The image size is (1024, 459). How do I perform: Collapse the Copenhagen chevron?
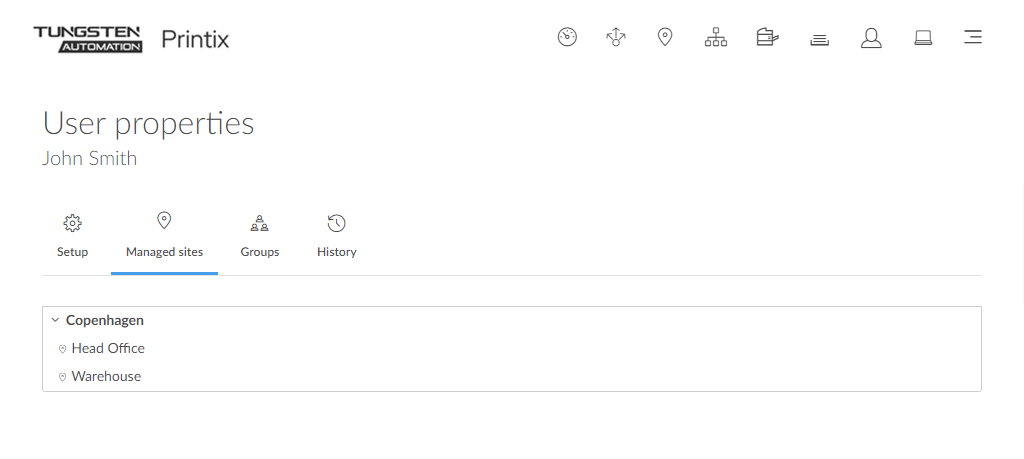point(55,321)
